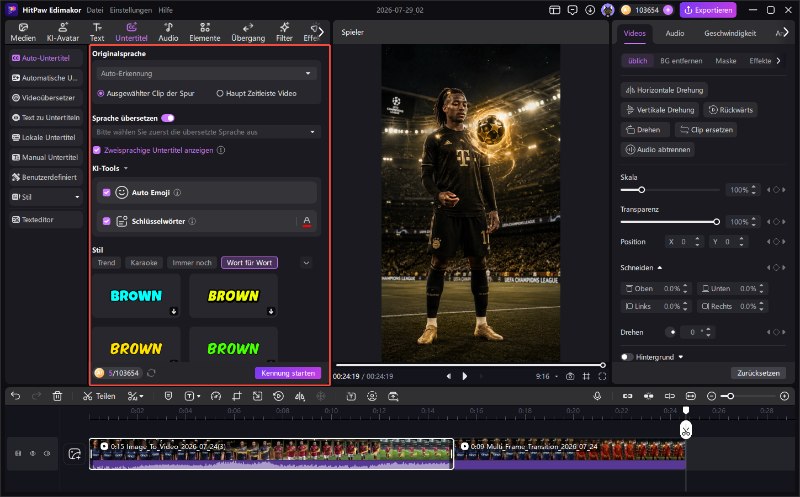The image size is (800, 497).
Task: Click the Teilen split tool
Action: pyautogui.click(x=99, y=396)
